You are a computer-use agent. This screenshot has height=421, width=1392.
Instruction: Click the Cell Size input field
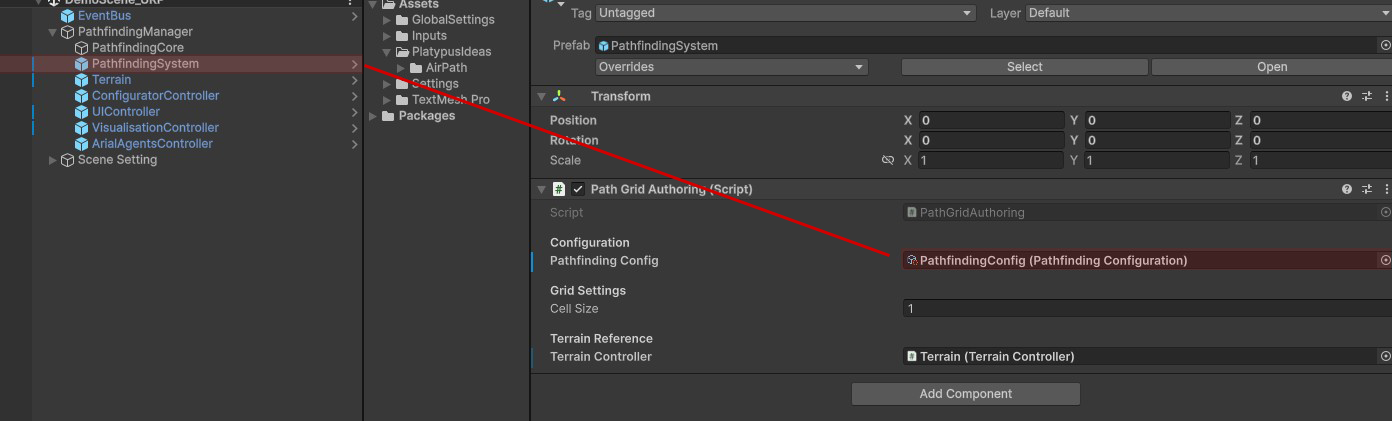click(x=1140, y=309)
